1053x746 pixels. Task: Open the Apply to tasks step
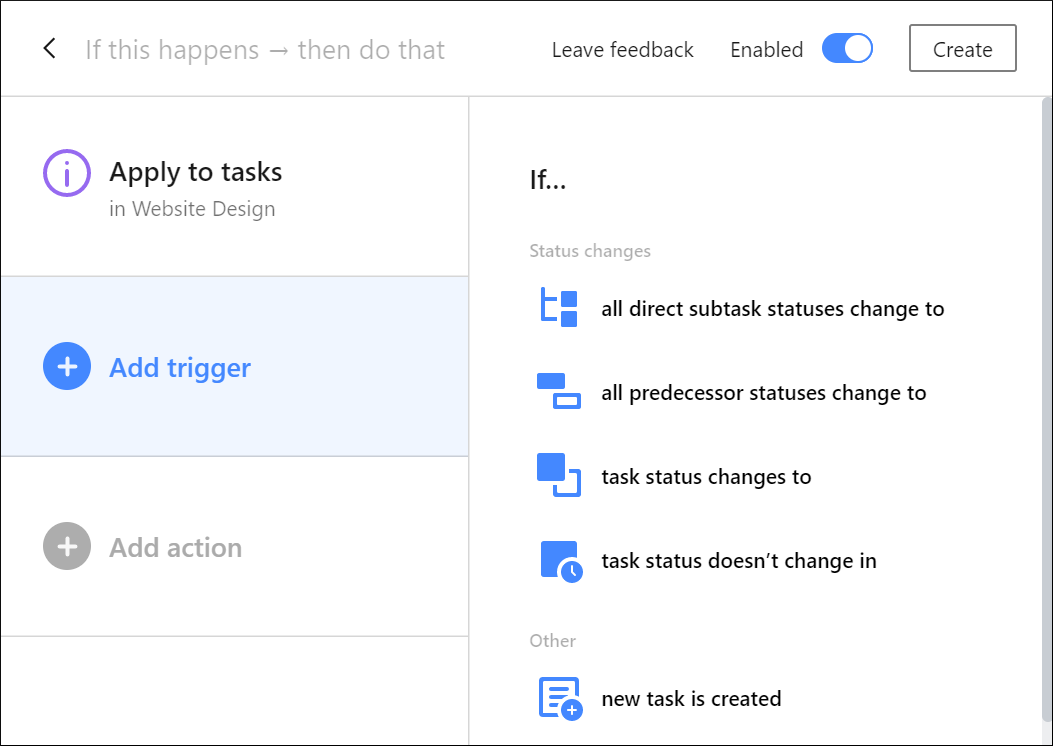[x=196, y=172]
